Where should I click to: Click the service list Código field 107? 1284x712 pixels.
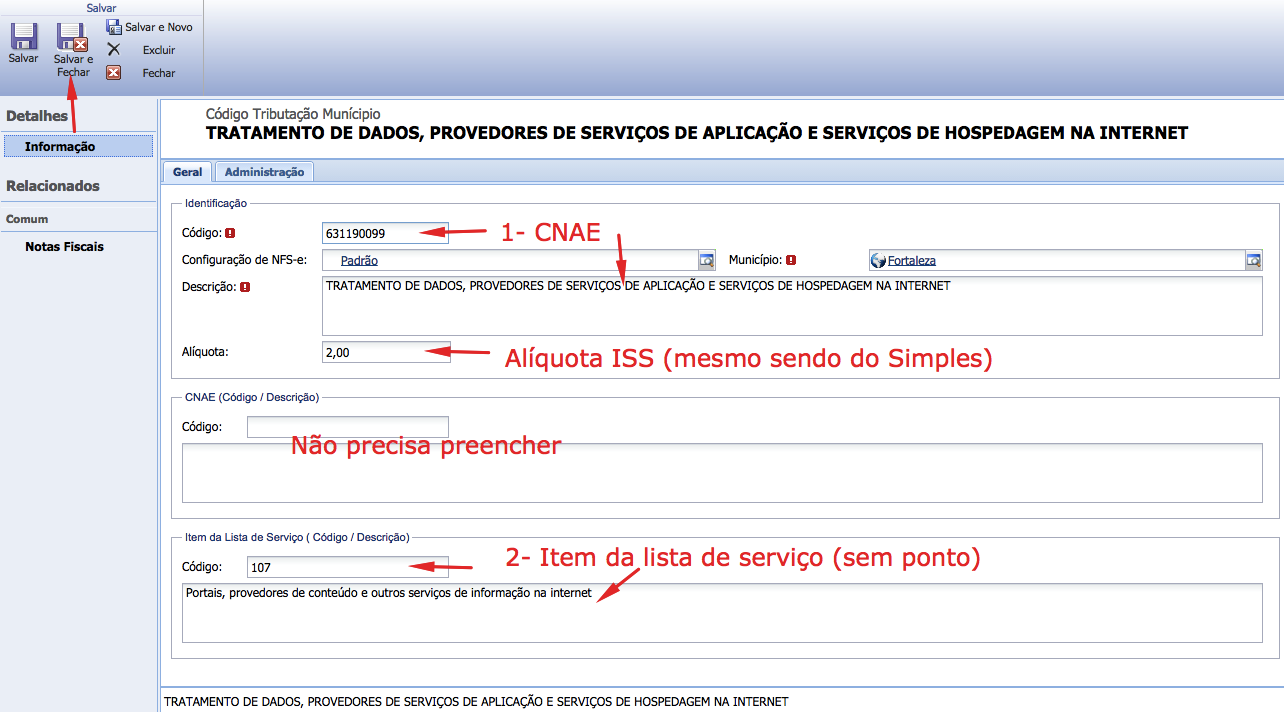(x=348, y=567)
